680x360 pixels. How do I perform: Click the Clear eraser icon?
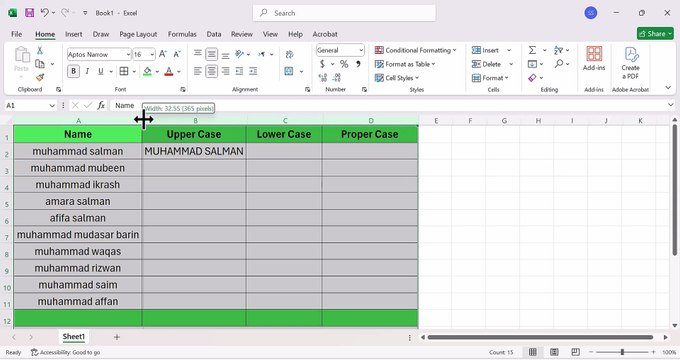click(532, 78)
